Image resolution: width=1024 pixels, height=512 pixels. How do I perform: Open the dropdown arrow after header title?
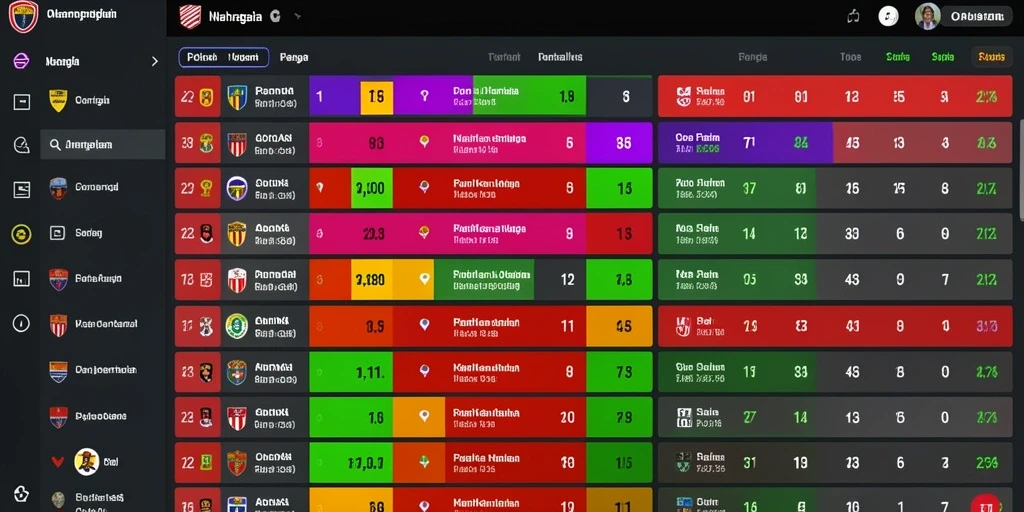297,17
